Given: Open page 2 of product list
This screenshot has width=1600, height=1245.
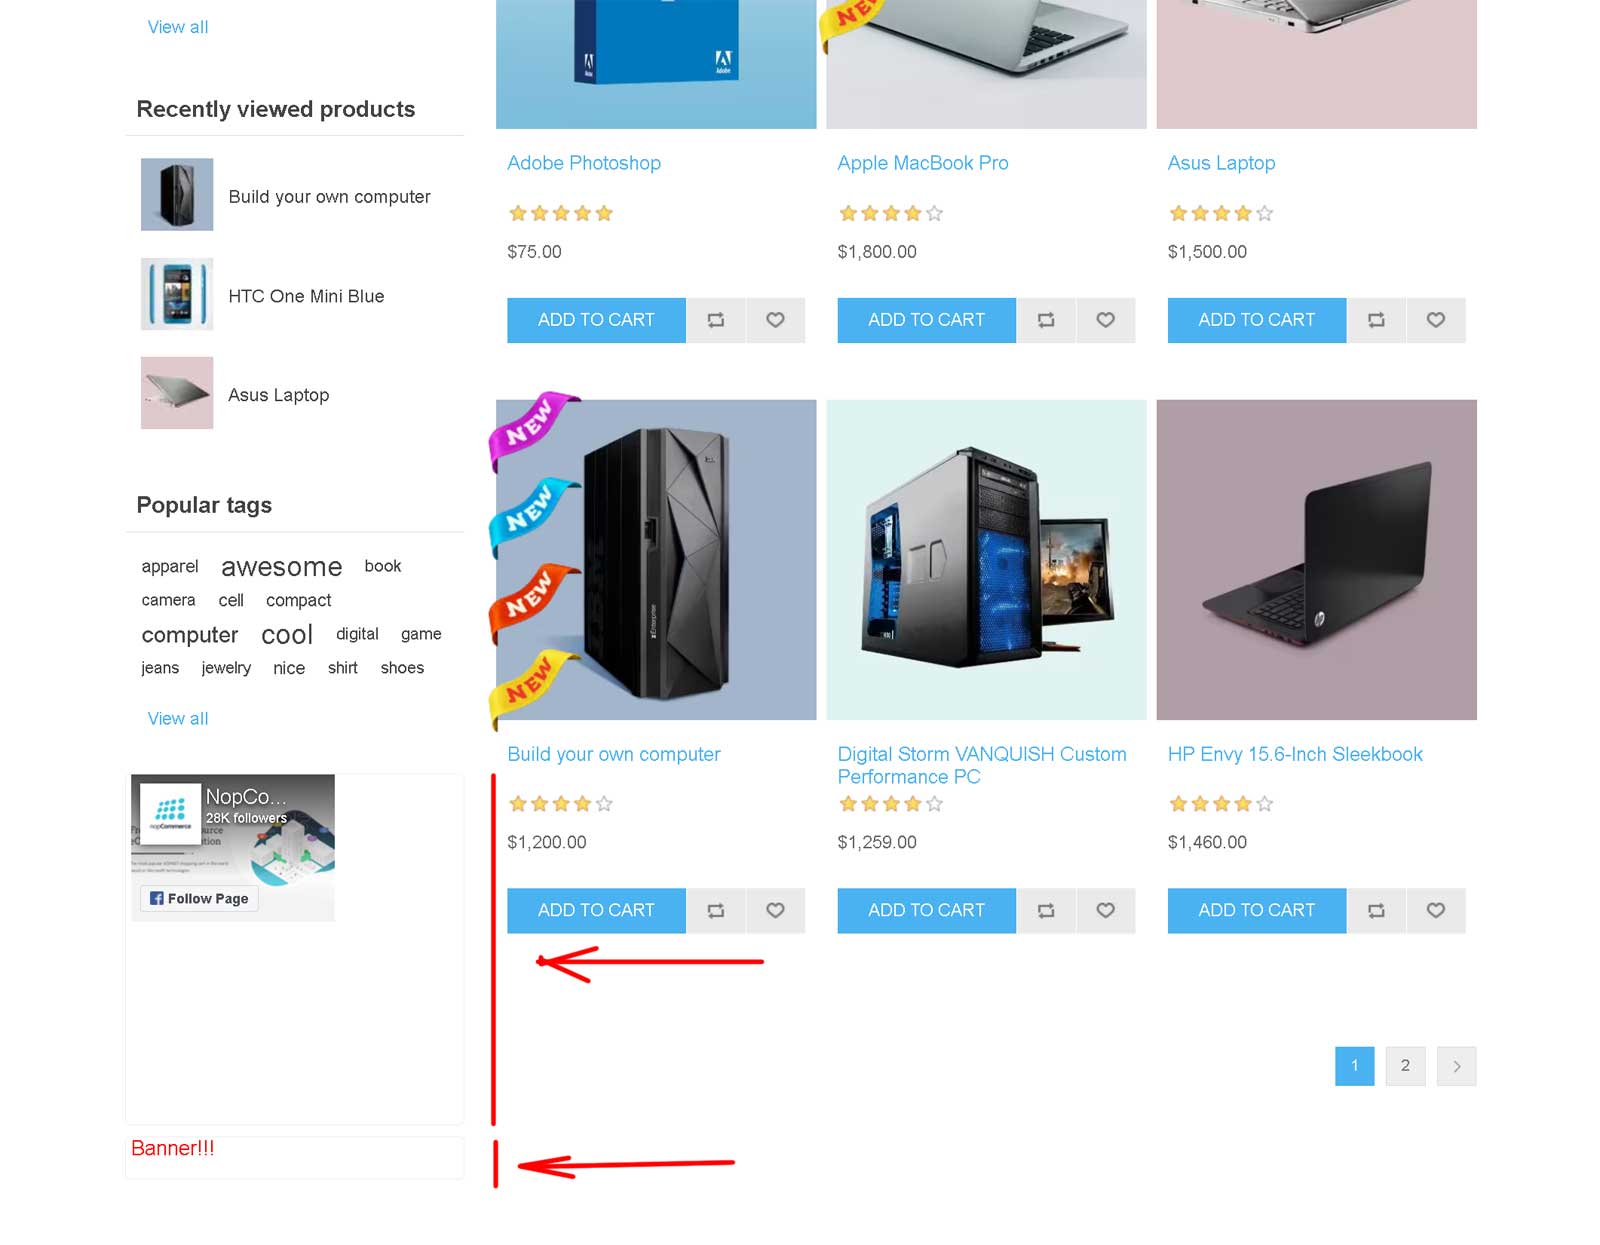Looking at the screenshot, I should (1405, 1066).
